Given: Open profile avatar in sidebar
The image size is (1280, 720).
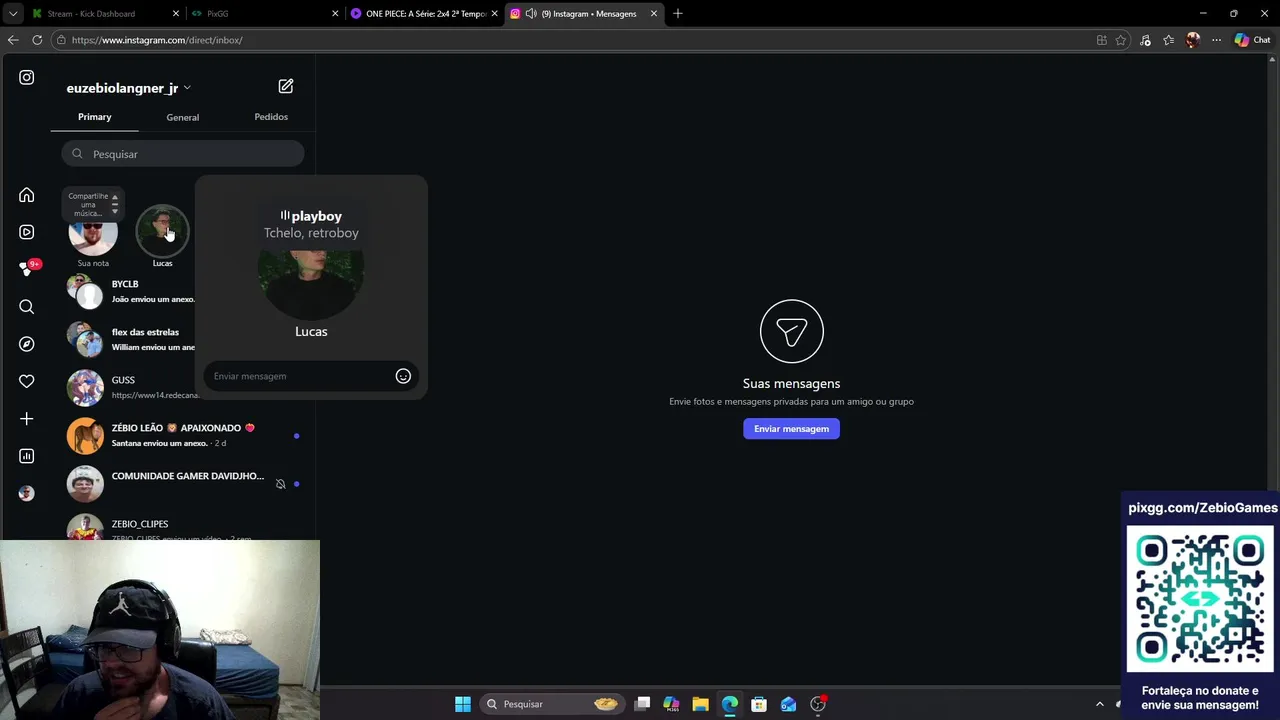Looking at the screenshot, I should coord(27,493).
